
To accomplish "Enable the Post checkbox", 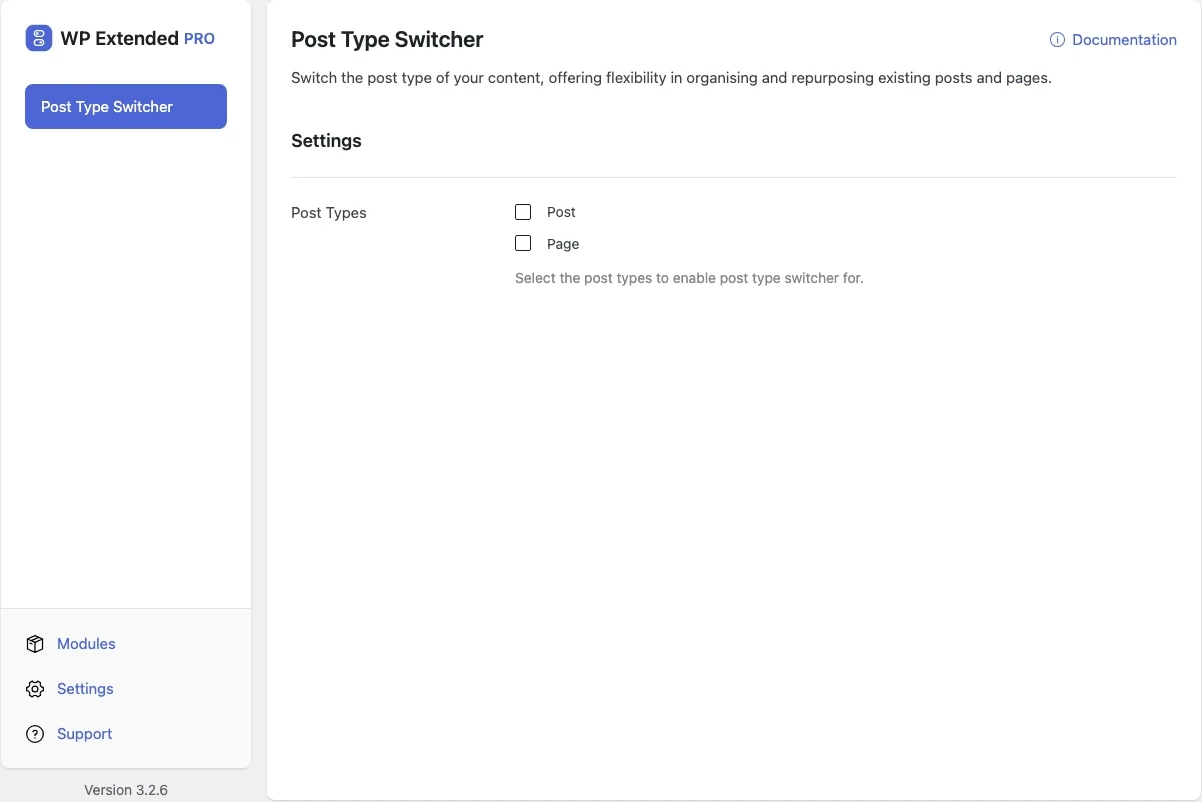I will point(523,212).
